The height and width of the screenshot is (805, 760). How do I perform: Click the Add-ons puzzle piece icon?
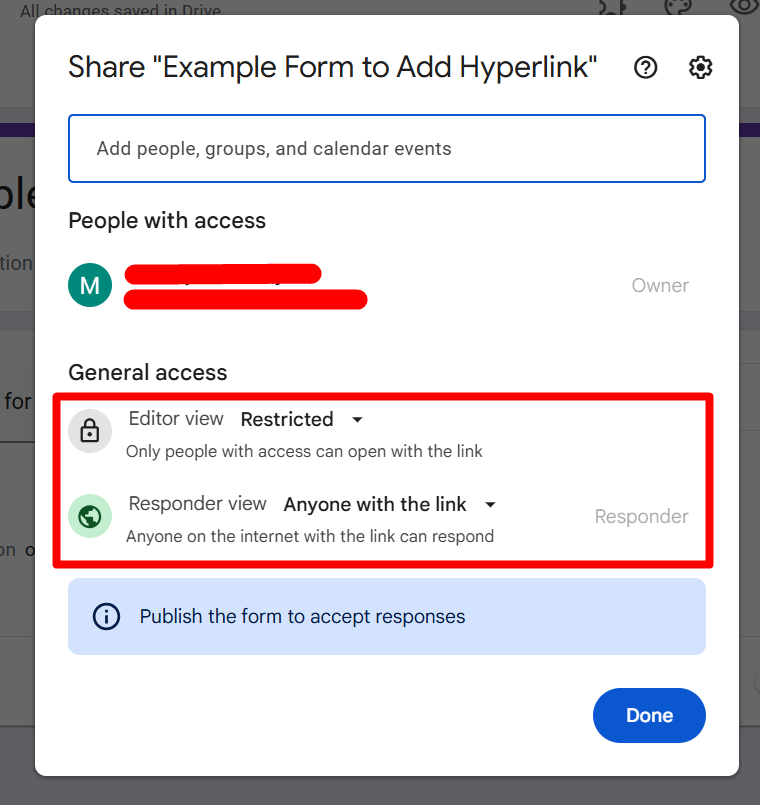(x=611, y=7)
